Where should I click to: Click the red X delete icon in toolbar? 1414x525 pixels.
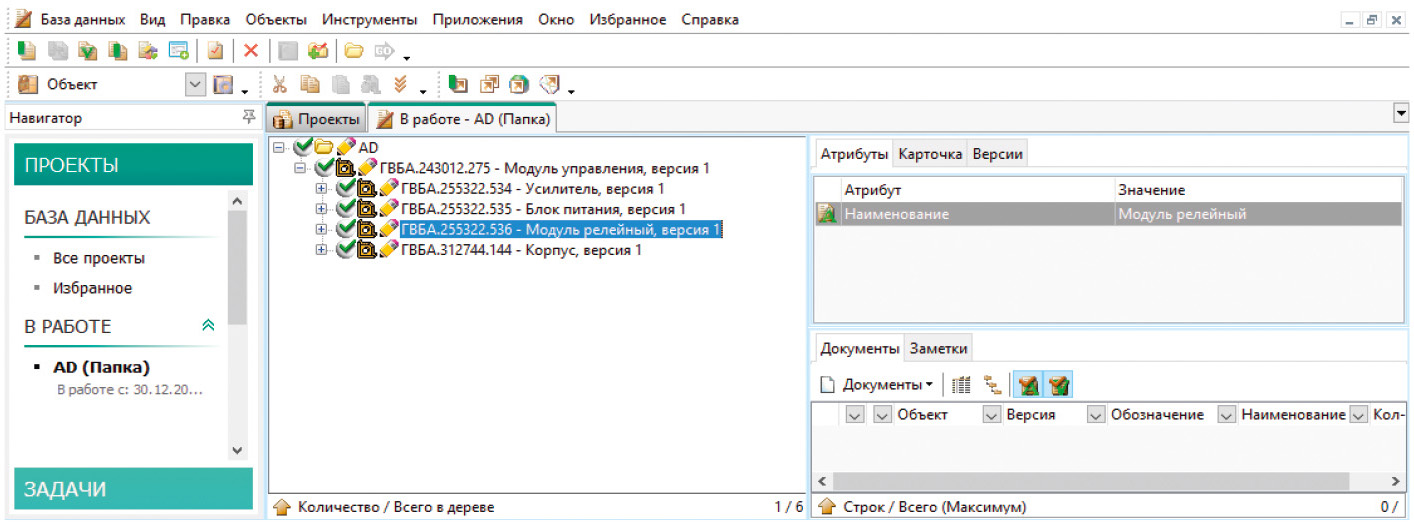click(x=251, y=50)
